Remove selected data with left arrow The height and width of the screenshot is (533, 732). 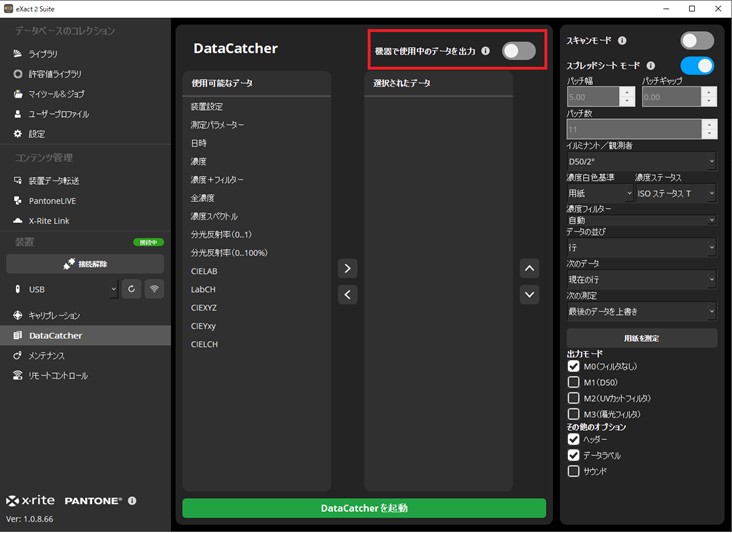point(347,295)
